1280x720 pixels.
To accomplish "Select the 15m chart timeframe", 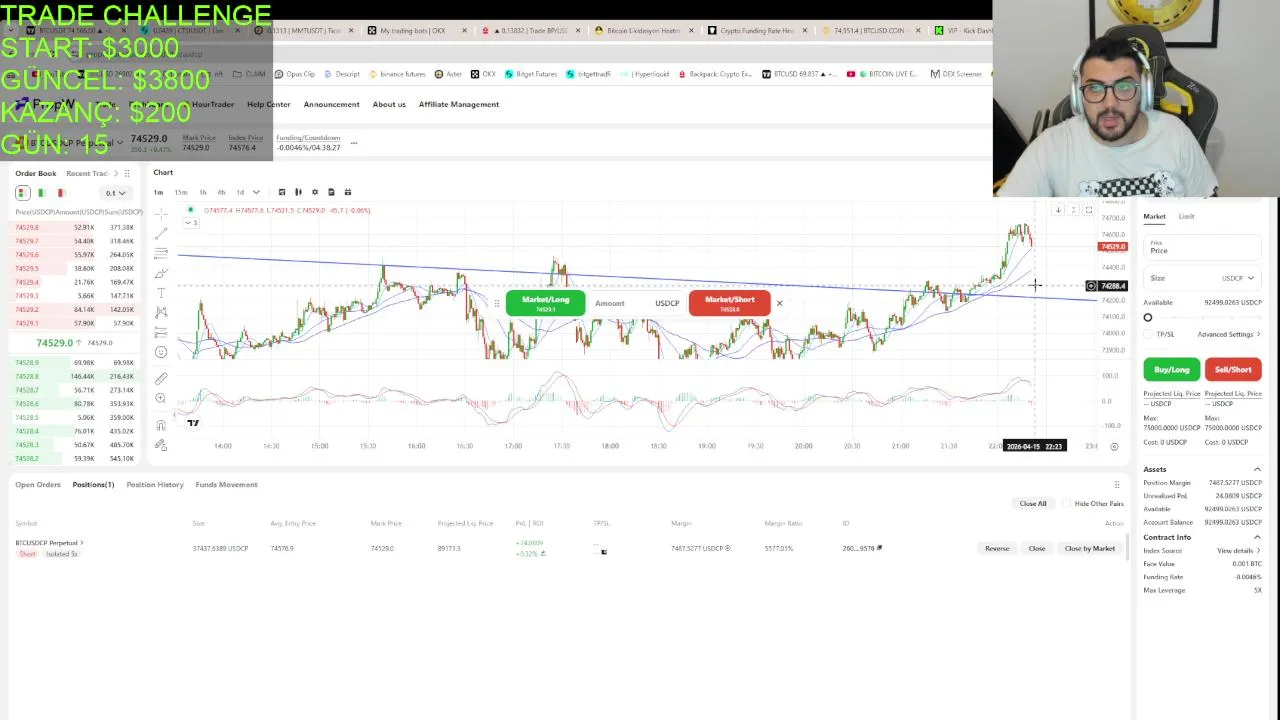I will tap(181, 192).
